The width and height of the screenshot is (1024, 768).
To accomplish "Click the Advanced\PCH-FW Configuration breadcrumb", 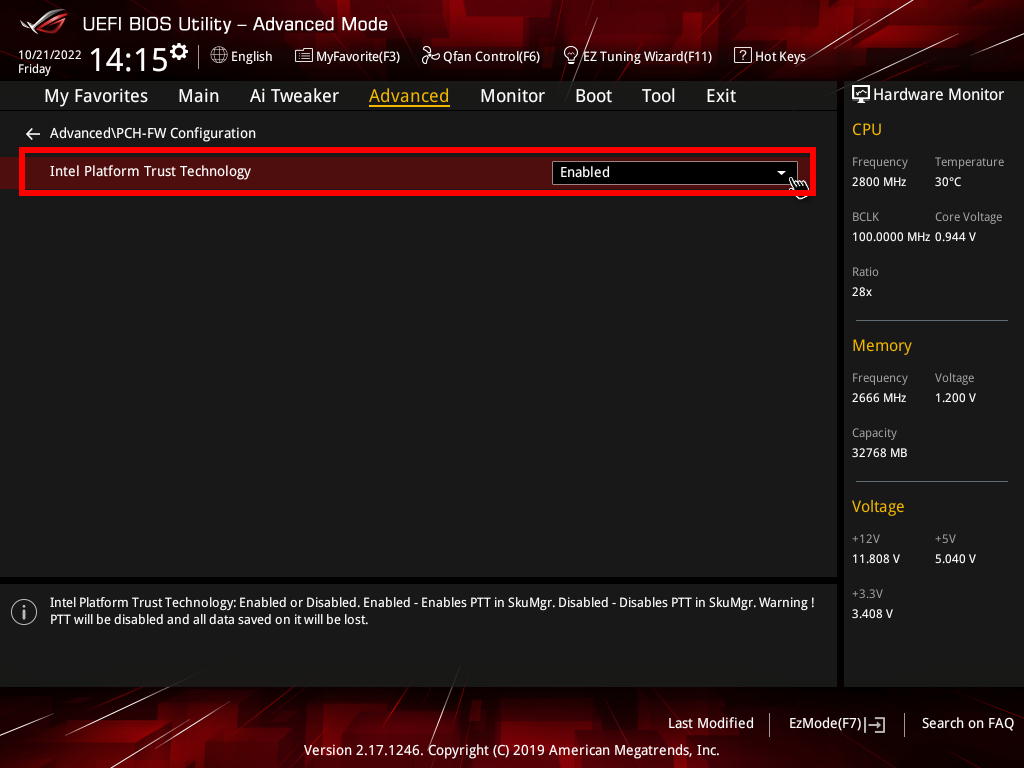I will click(x=153, y=133).
